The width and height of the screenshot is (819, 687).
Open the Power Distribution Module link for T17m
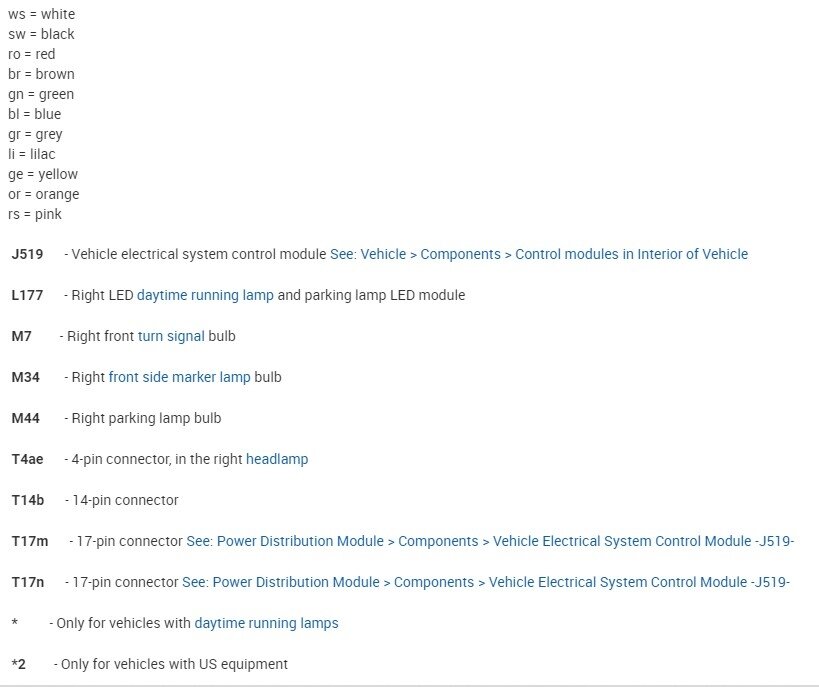[x=490, y=541]
